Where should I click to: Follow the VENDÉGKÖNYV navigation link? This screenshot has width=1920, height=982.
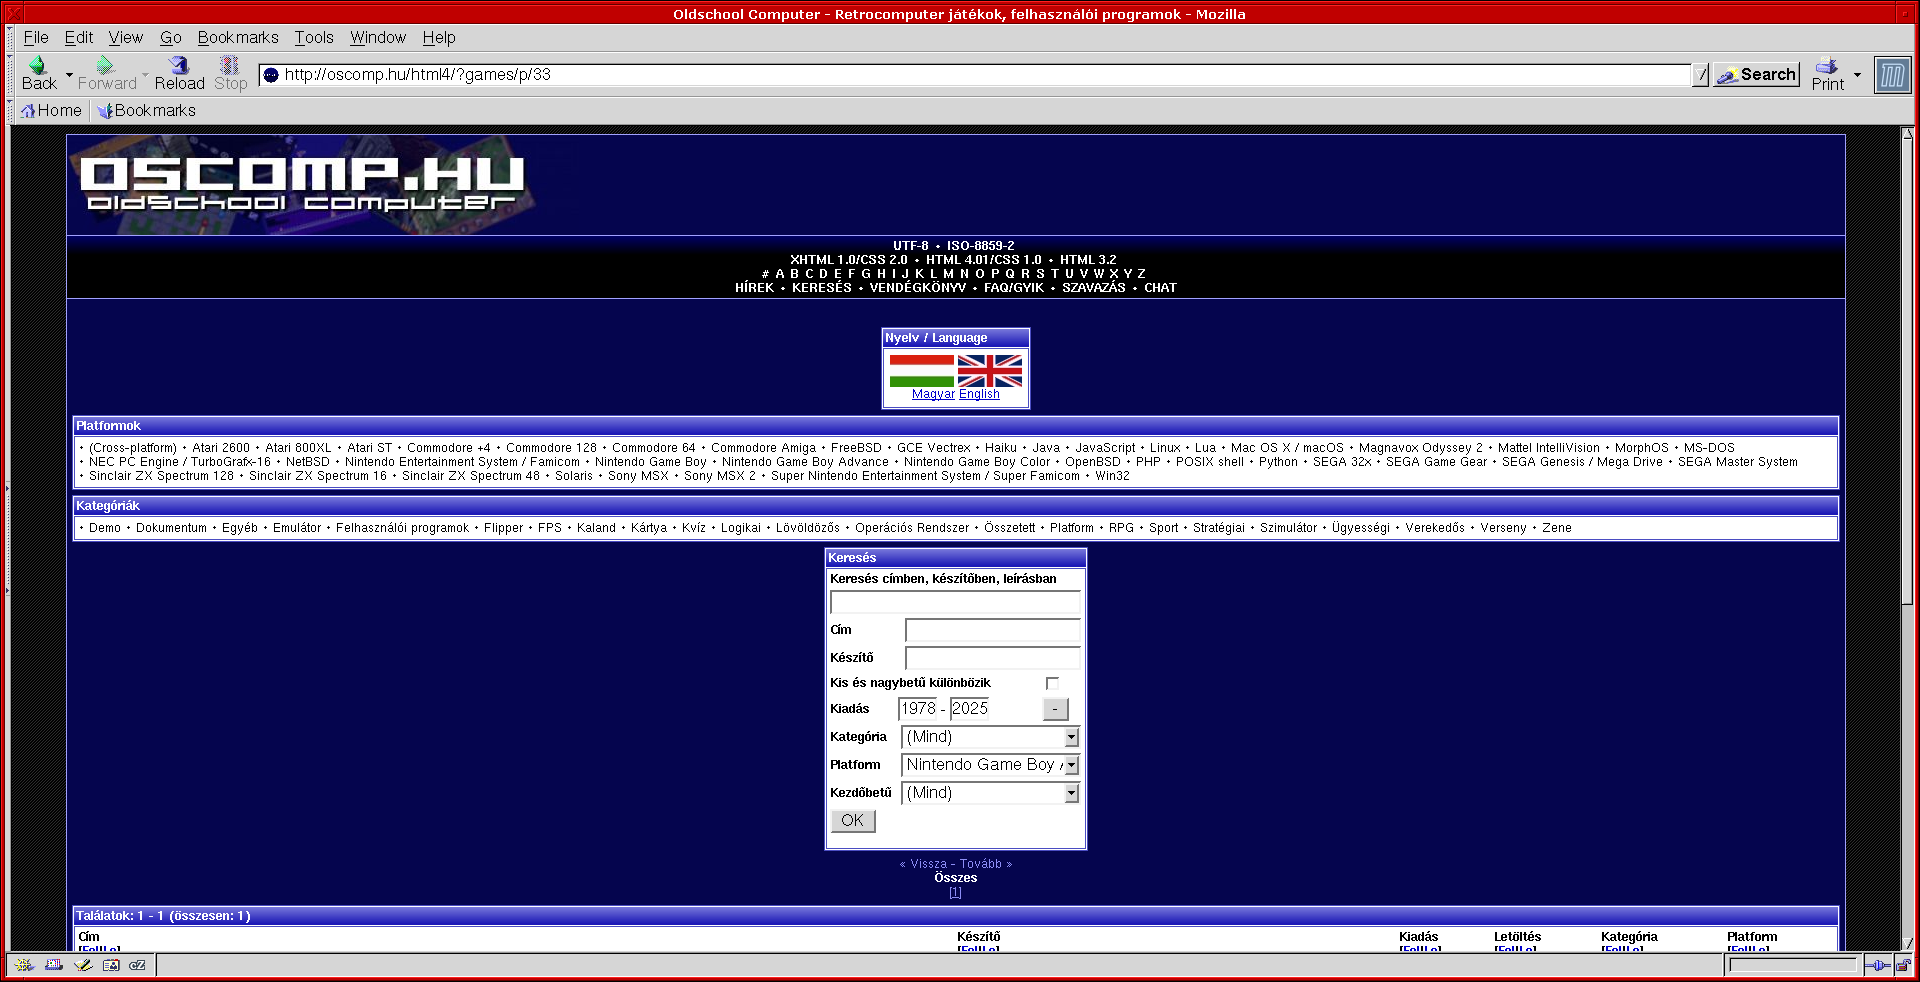click(917, 288)
